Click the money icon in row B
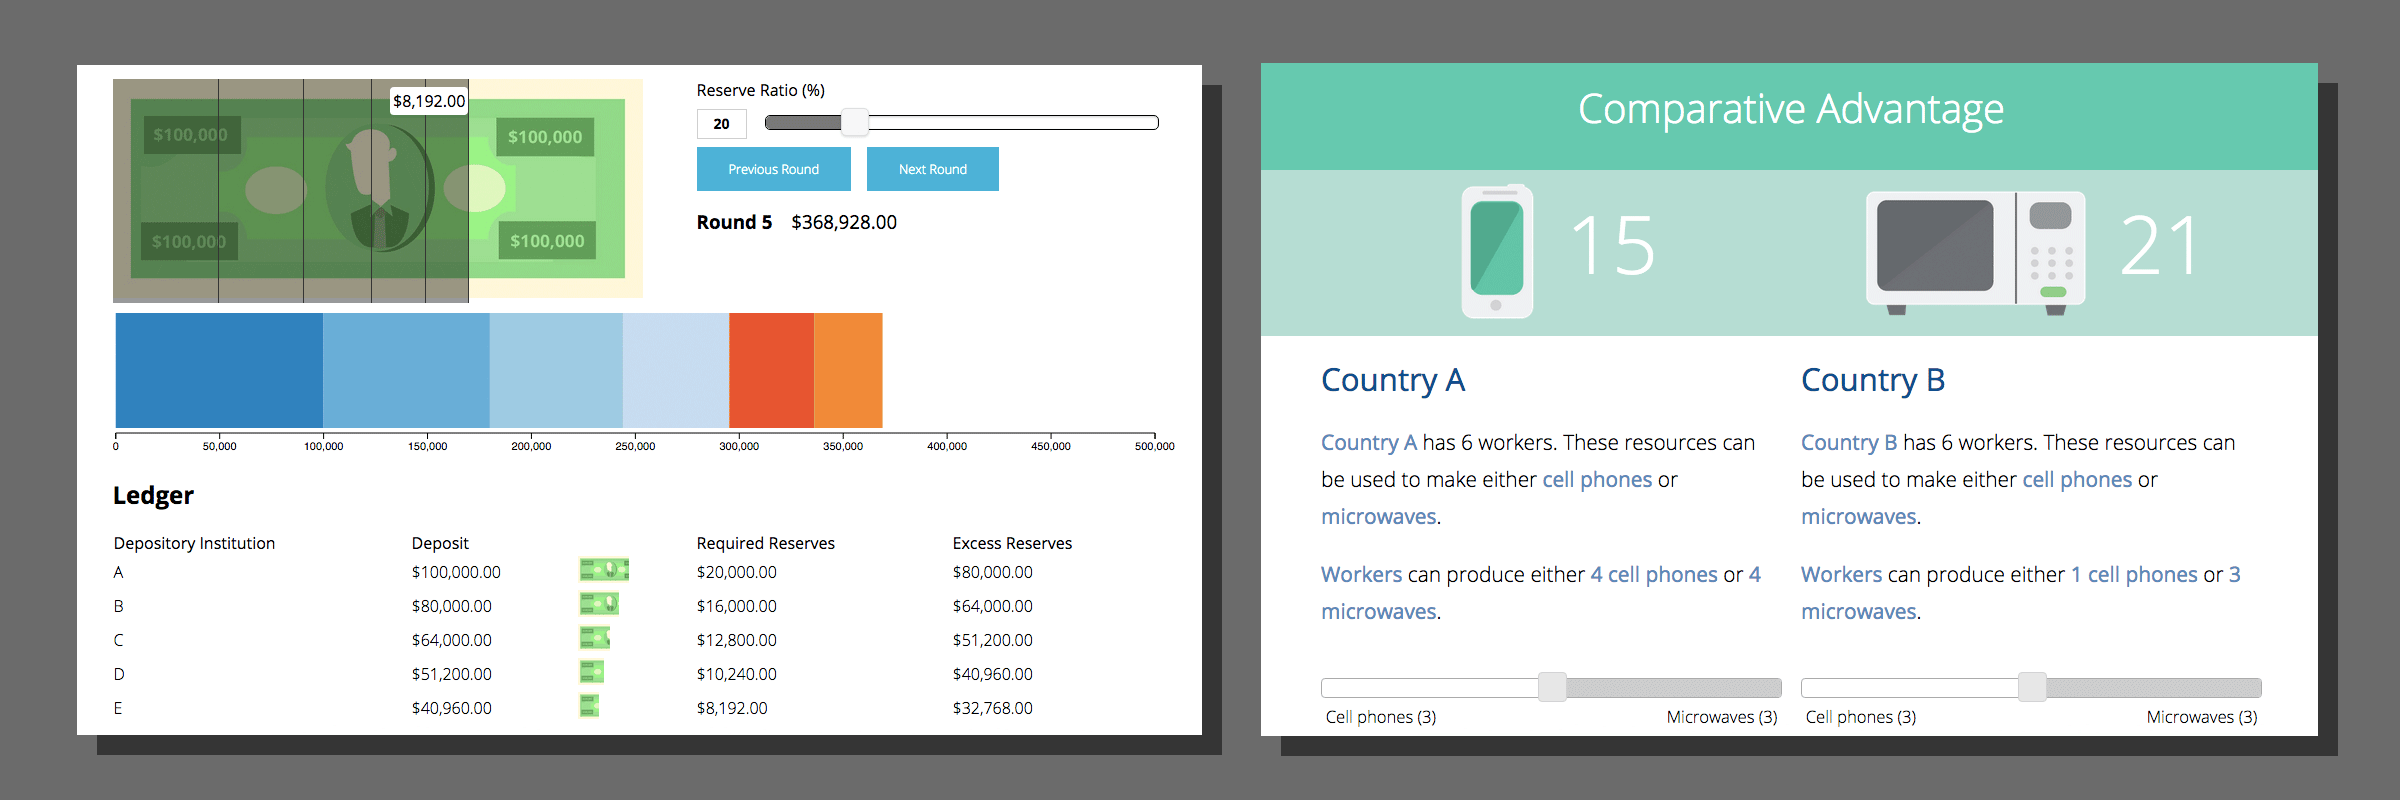 [599, 604]
